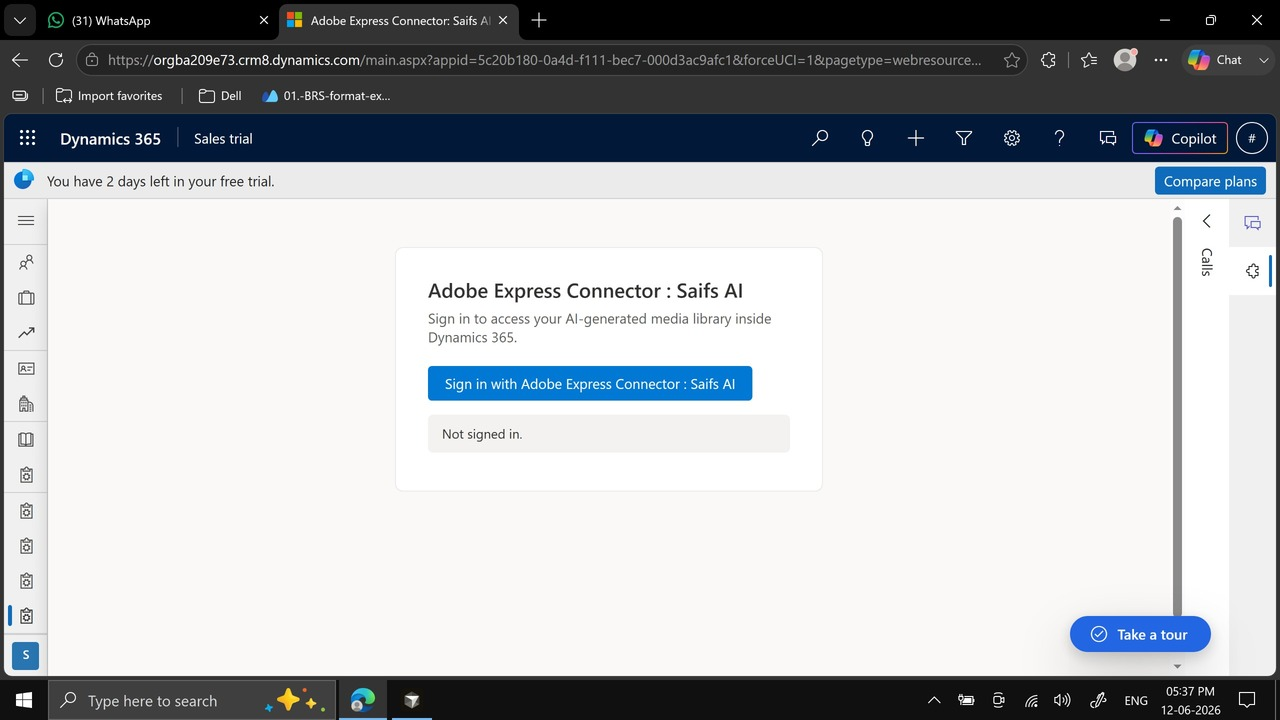
Task: Open a new browser tab
Action: click(539, 20)
